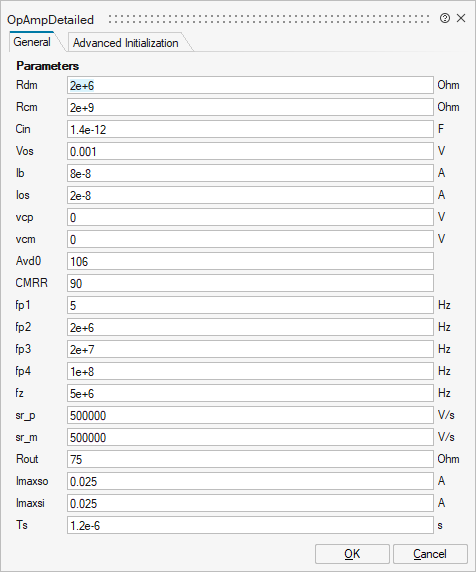
Task: Switch to the Advanced Initialization tab
Action: [125, 43]
